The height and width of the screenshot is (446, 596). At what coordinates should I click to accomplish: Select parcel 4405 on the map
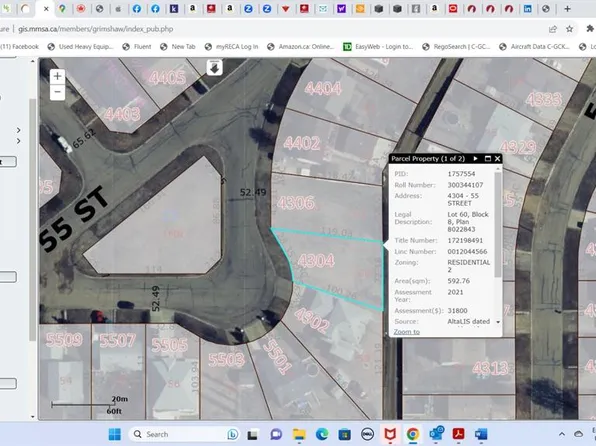tap(167, 78)
